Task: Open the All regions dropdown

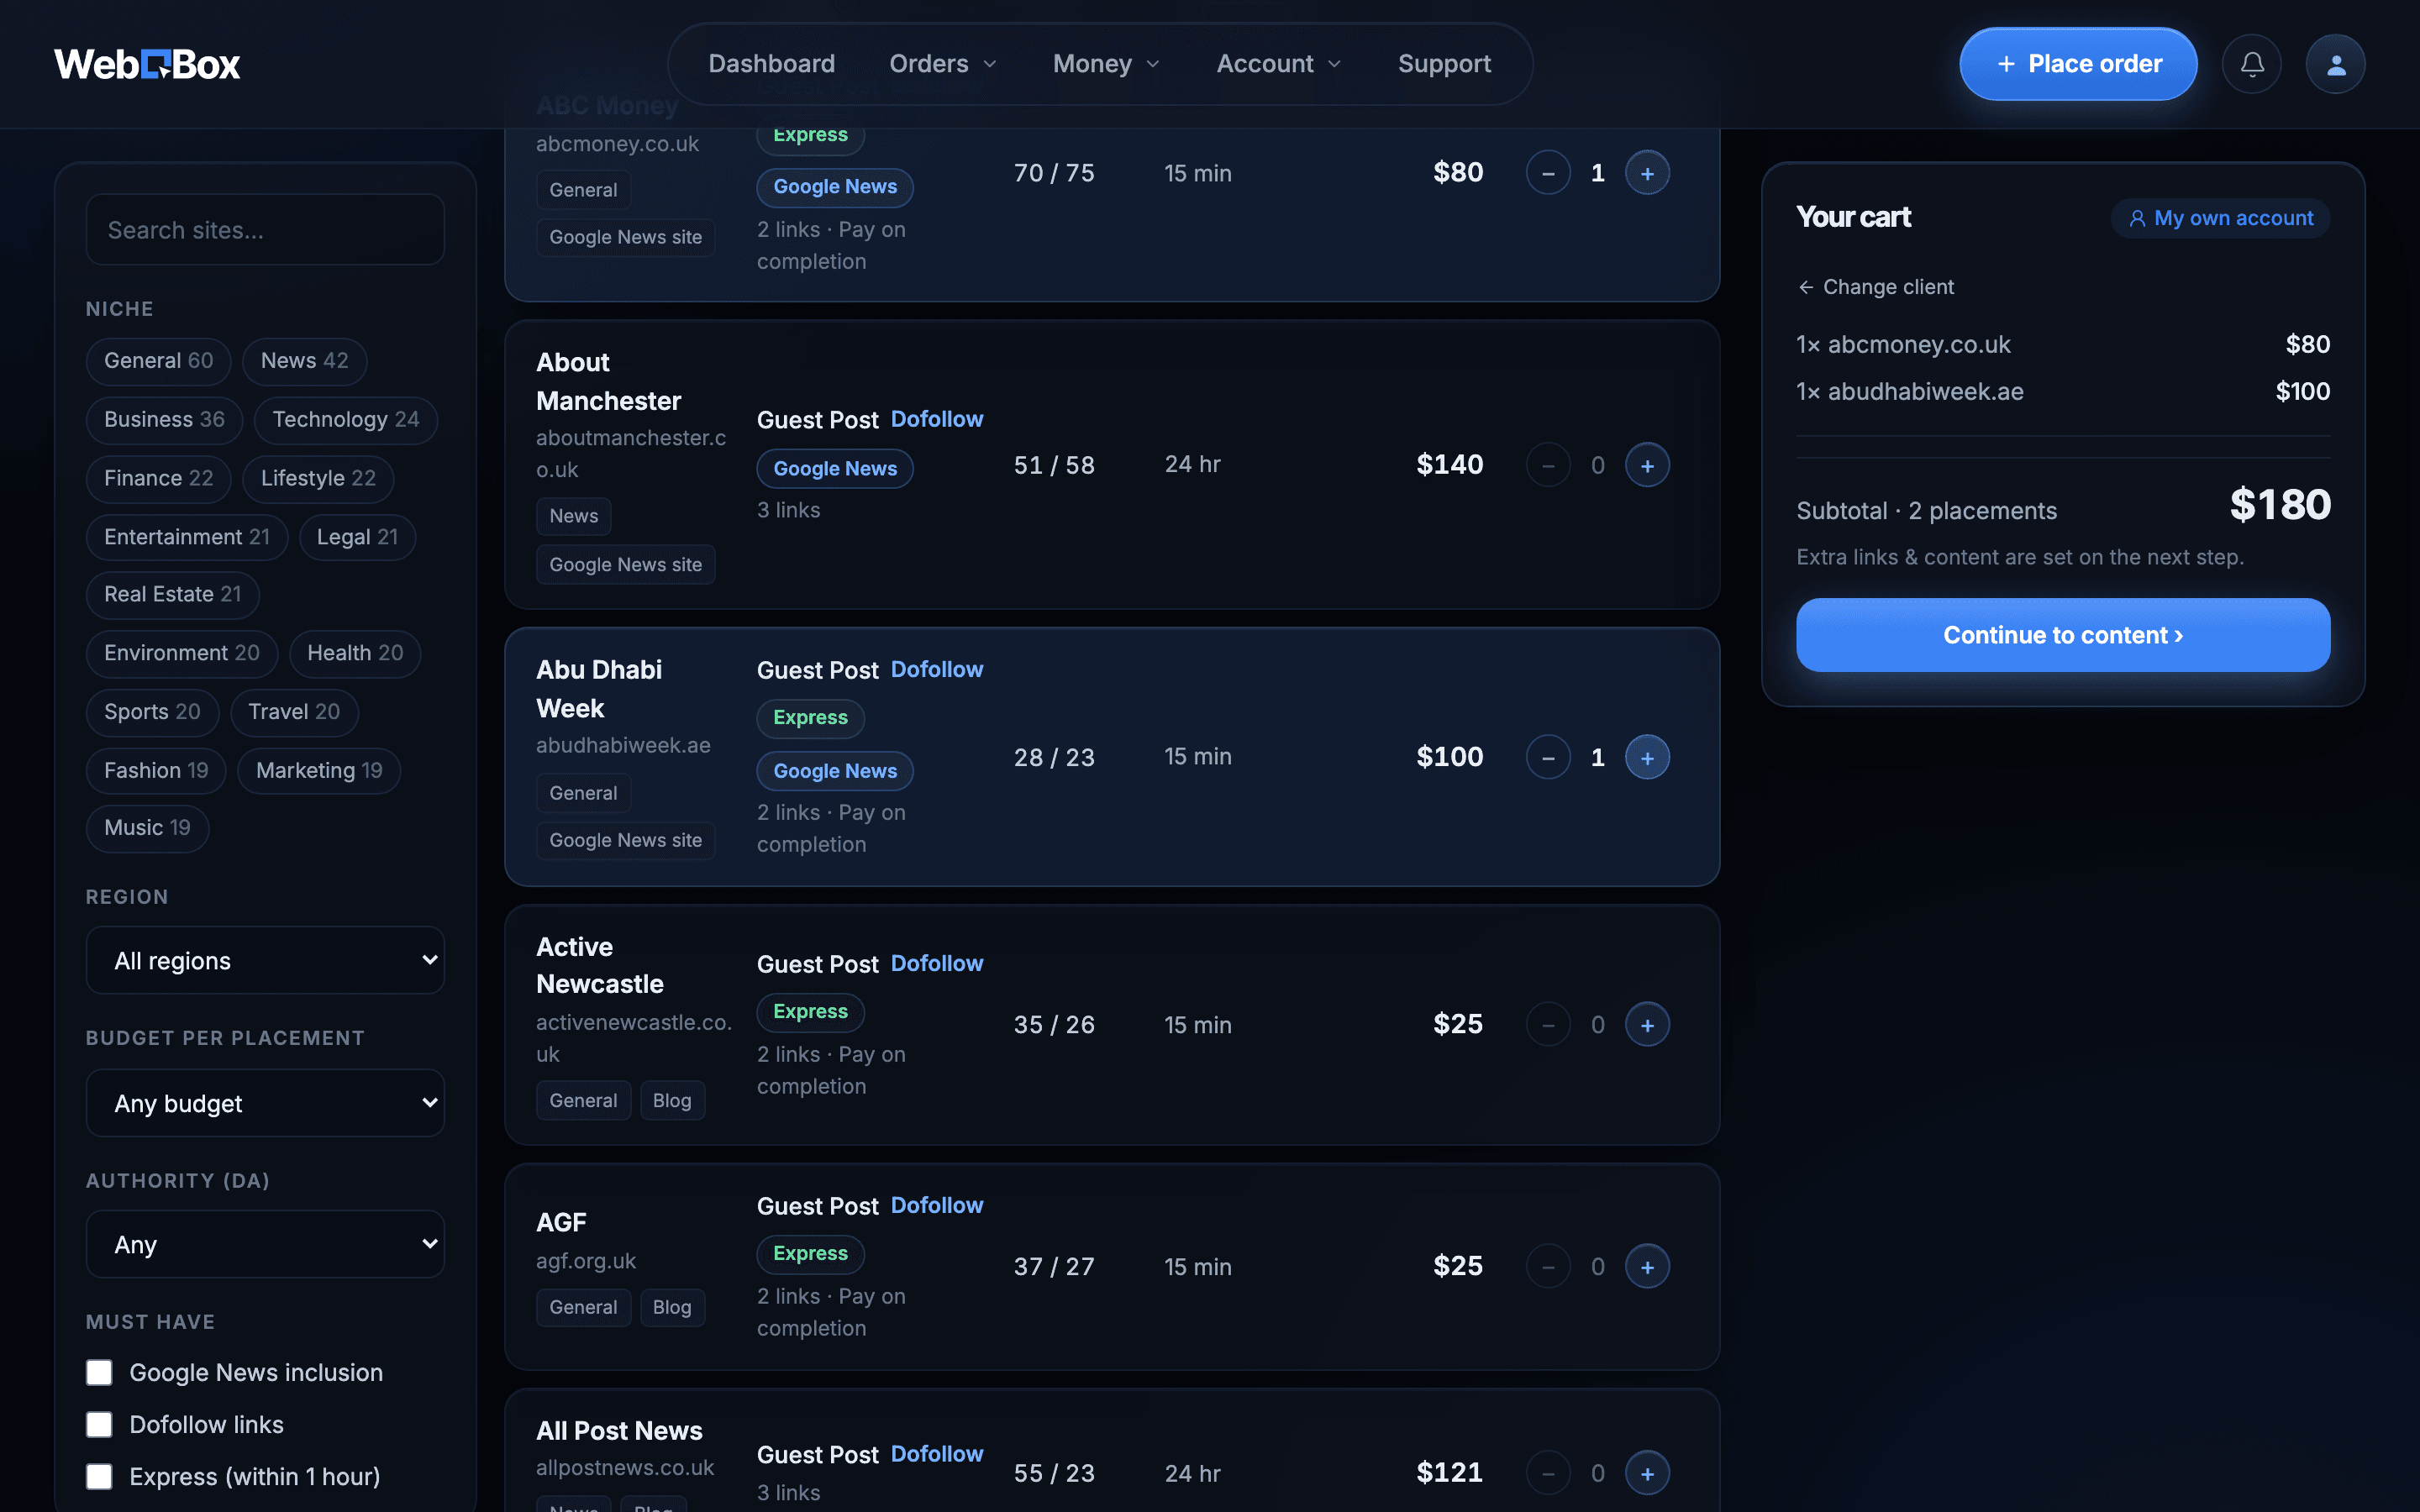Action: click(x=265, y=960)
